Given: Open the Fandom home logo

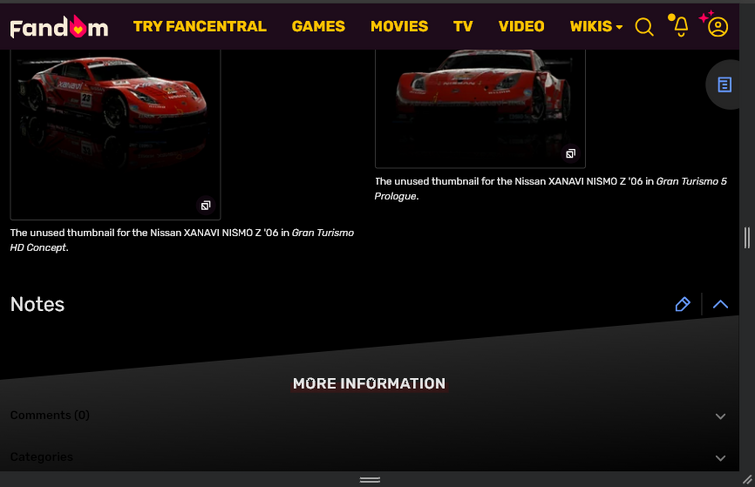Looking at the screenshot, I should coord(59,26).
